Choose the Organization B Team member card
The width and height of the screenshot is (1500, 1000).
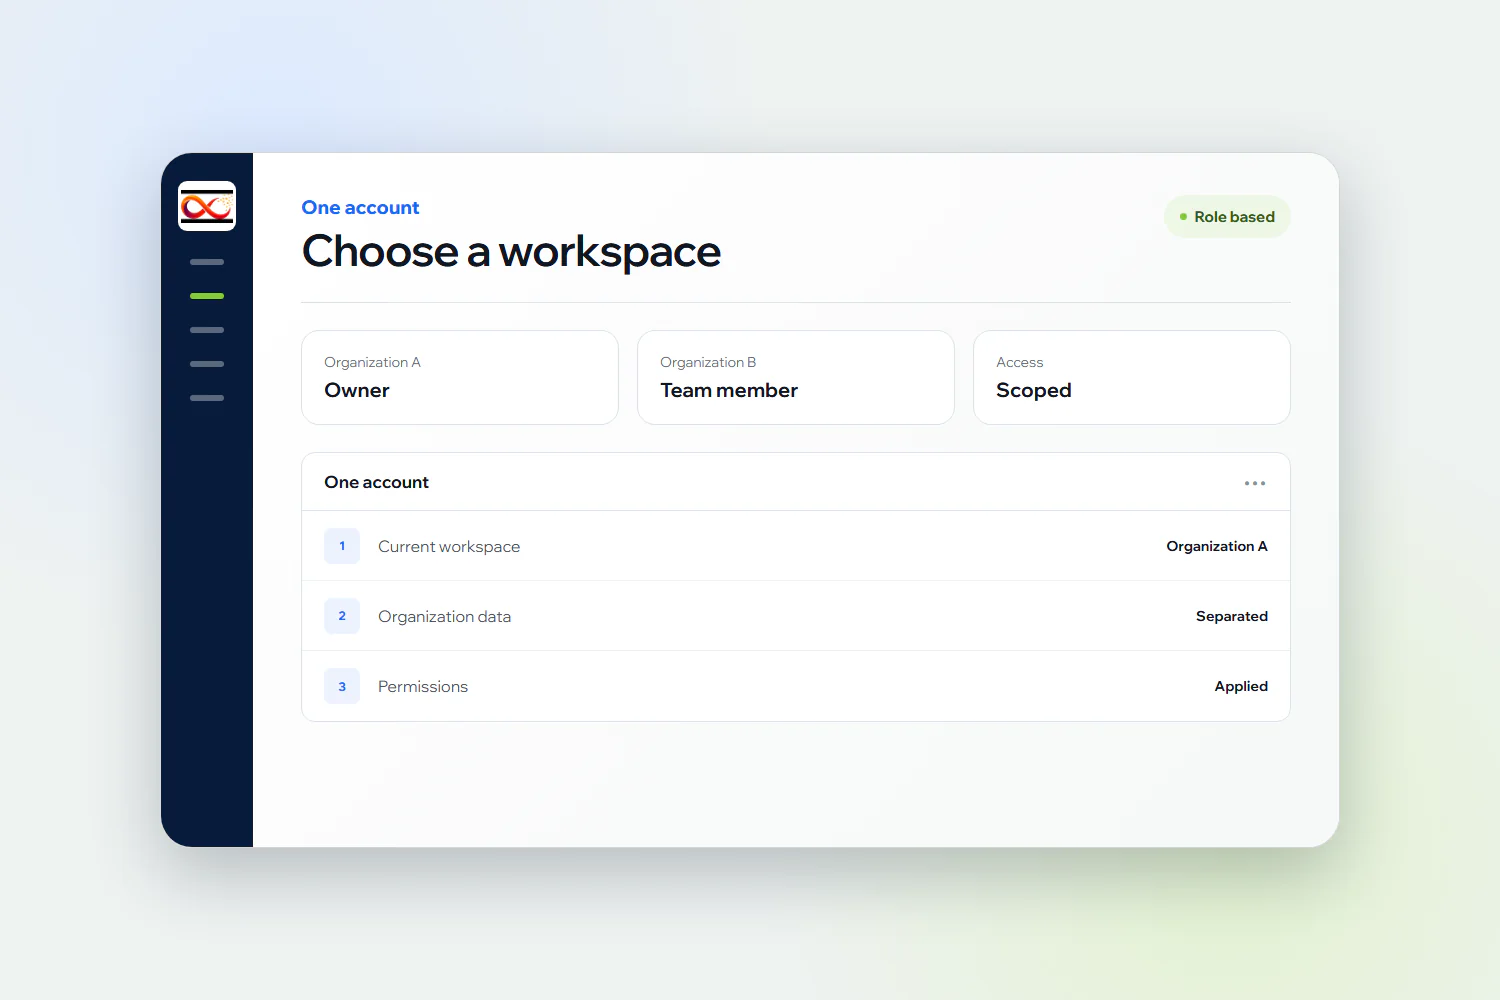coord(796,378)
